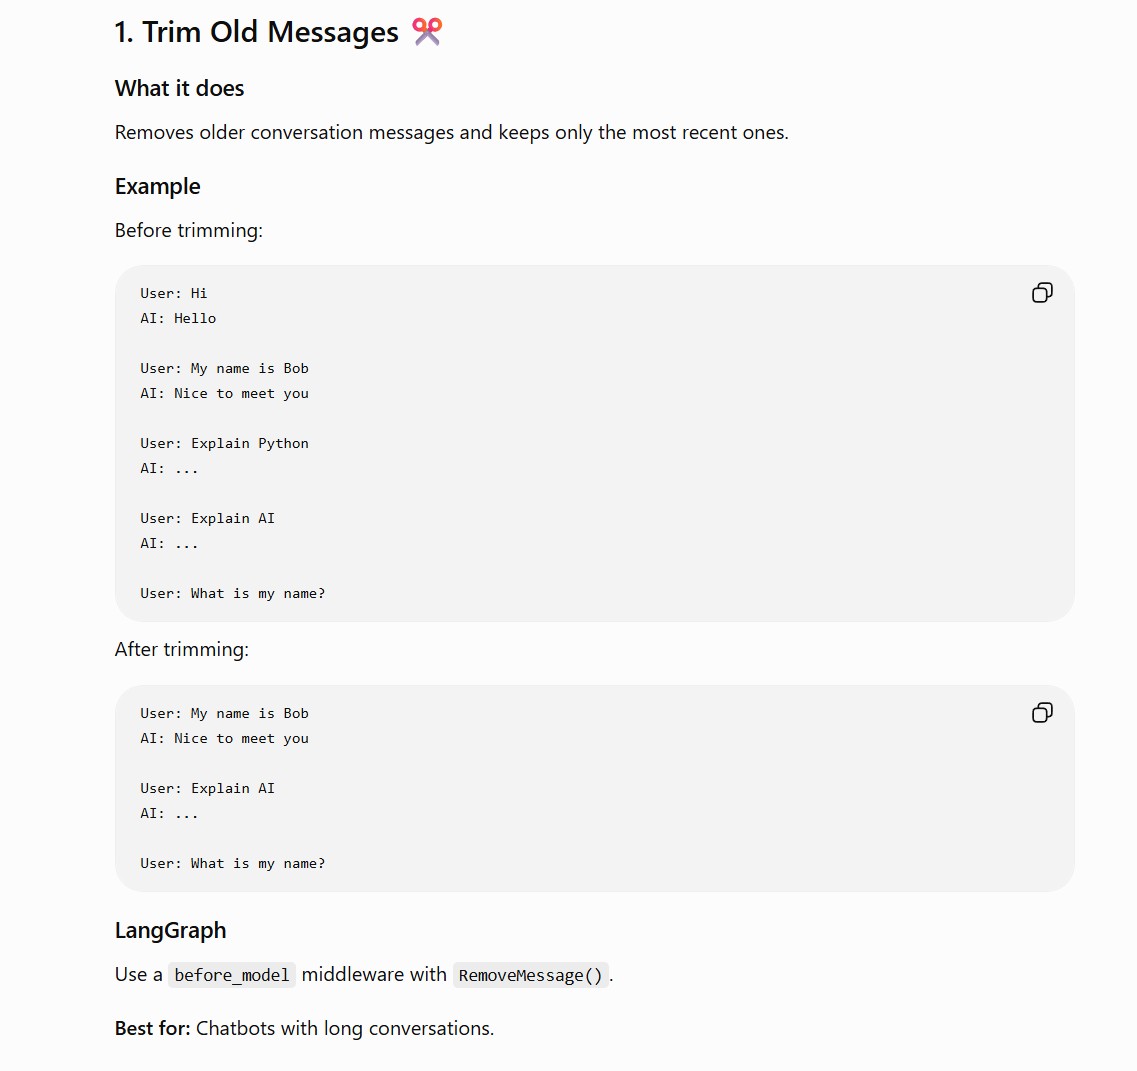Click the scissors emoji in heading
This screenshot has height=1071, width=1137.
(x=427, y=32)
